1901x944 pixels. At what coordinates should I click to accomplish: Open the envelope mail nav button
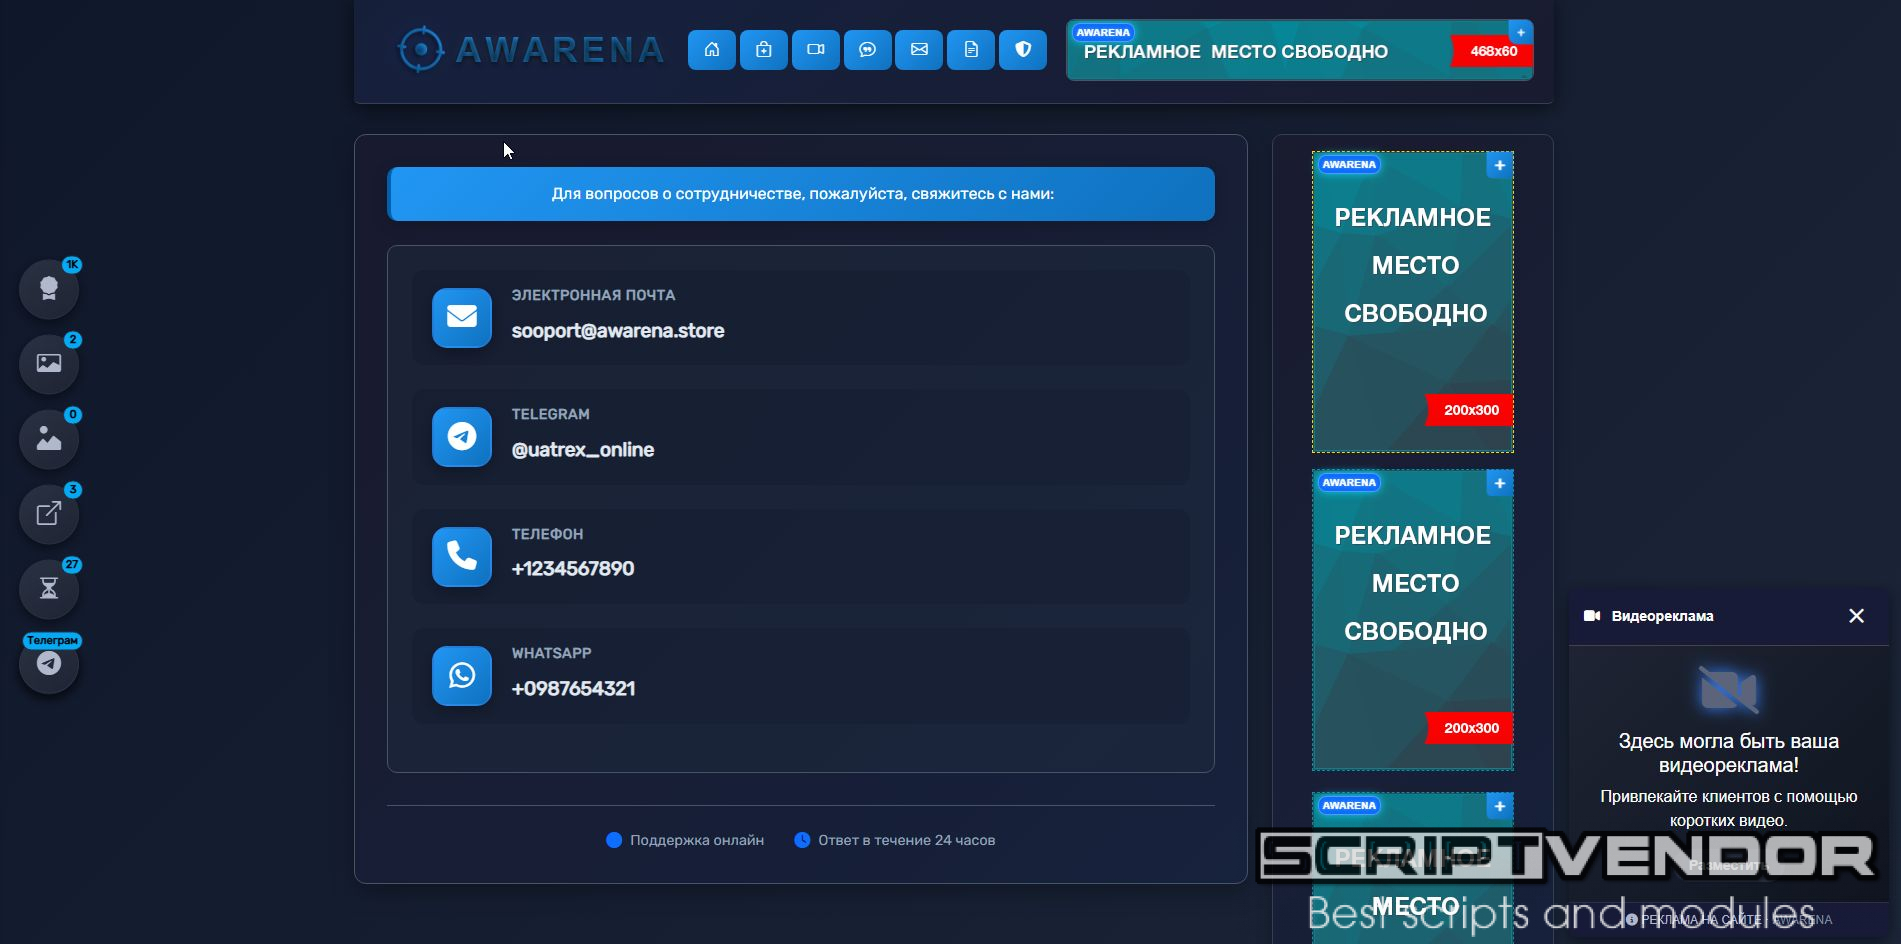point(919,50)
